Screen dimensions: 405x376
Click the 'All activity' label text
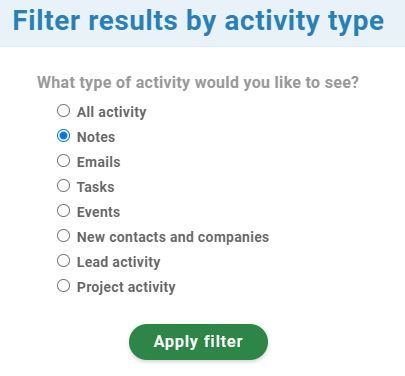click(112, 112)
